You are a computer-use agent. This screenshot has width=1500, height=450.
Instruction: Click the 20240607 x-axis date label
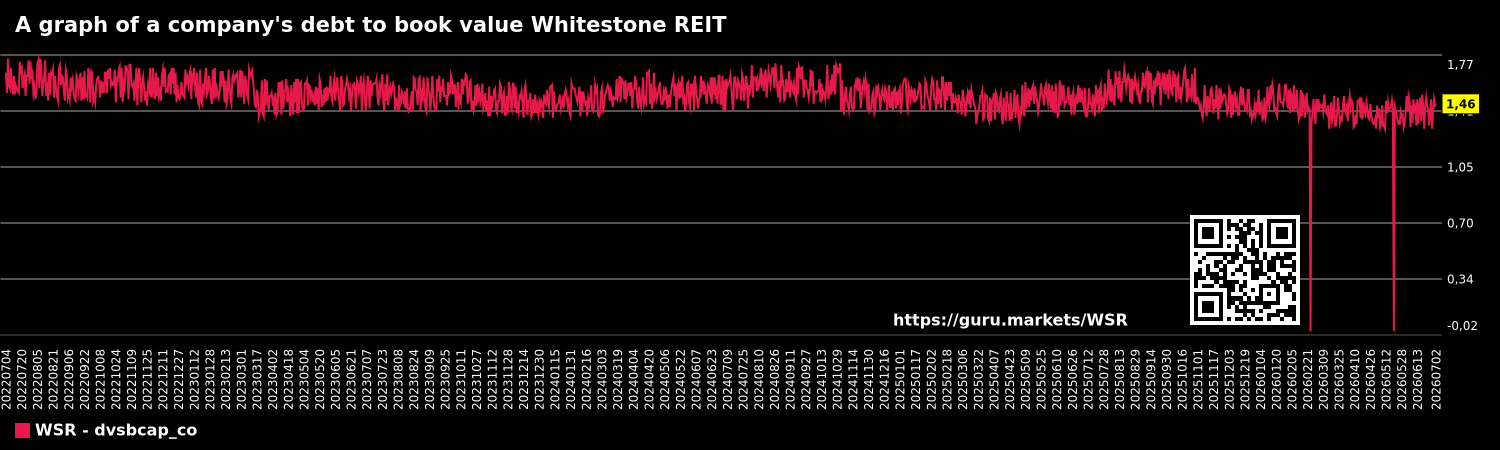click(697, 378)
